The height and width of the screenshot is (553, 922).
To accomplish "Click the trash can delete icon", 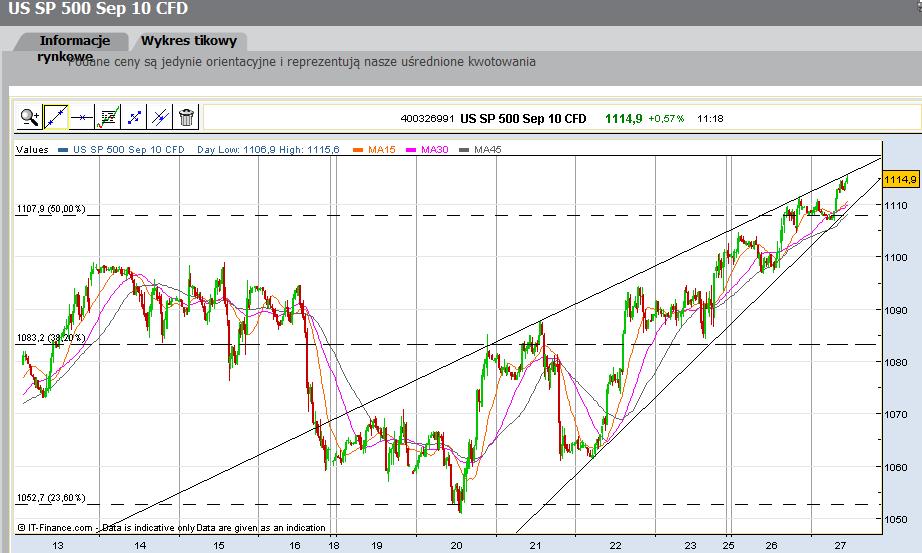I will click(186, 117).
